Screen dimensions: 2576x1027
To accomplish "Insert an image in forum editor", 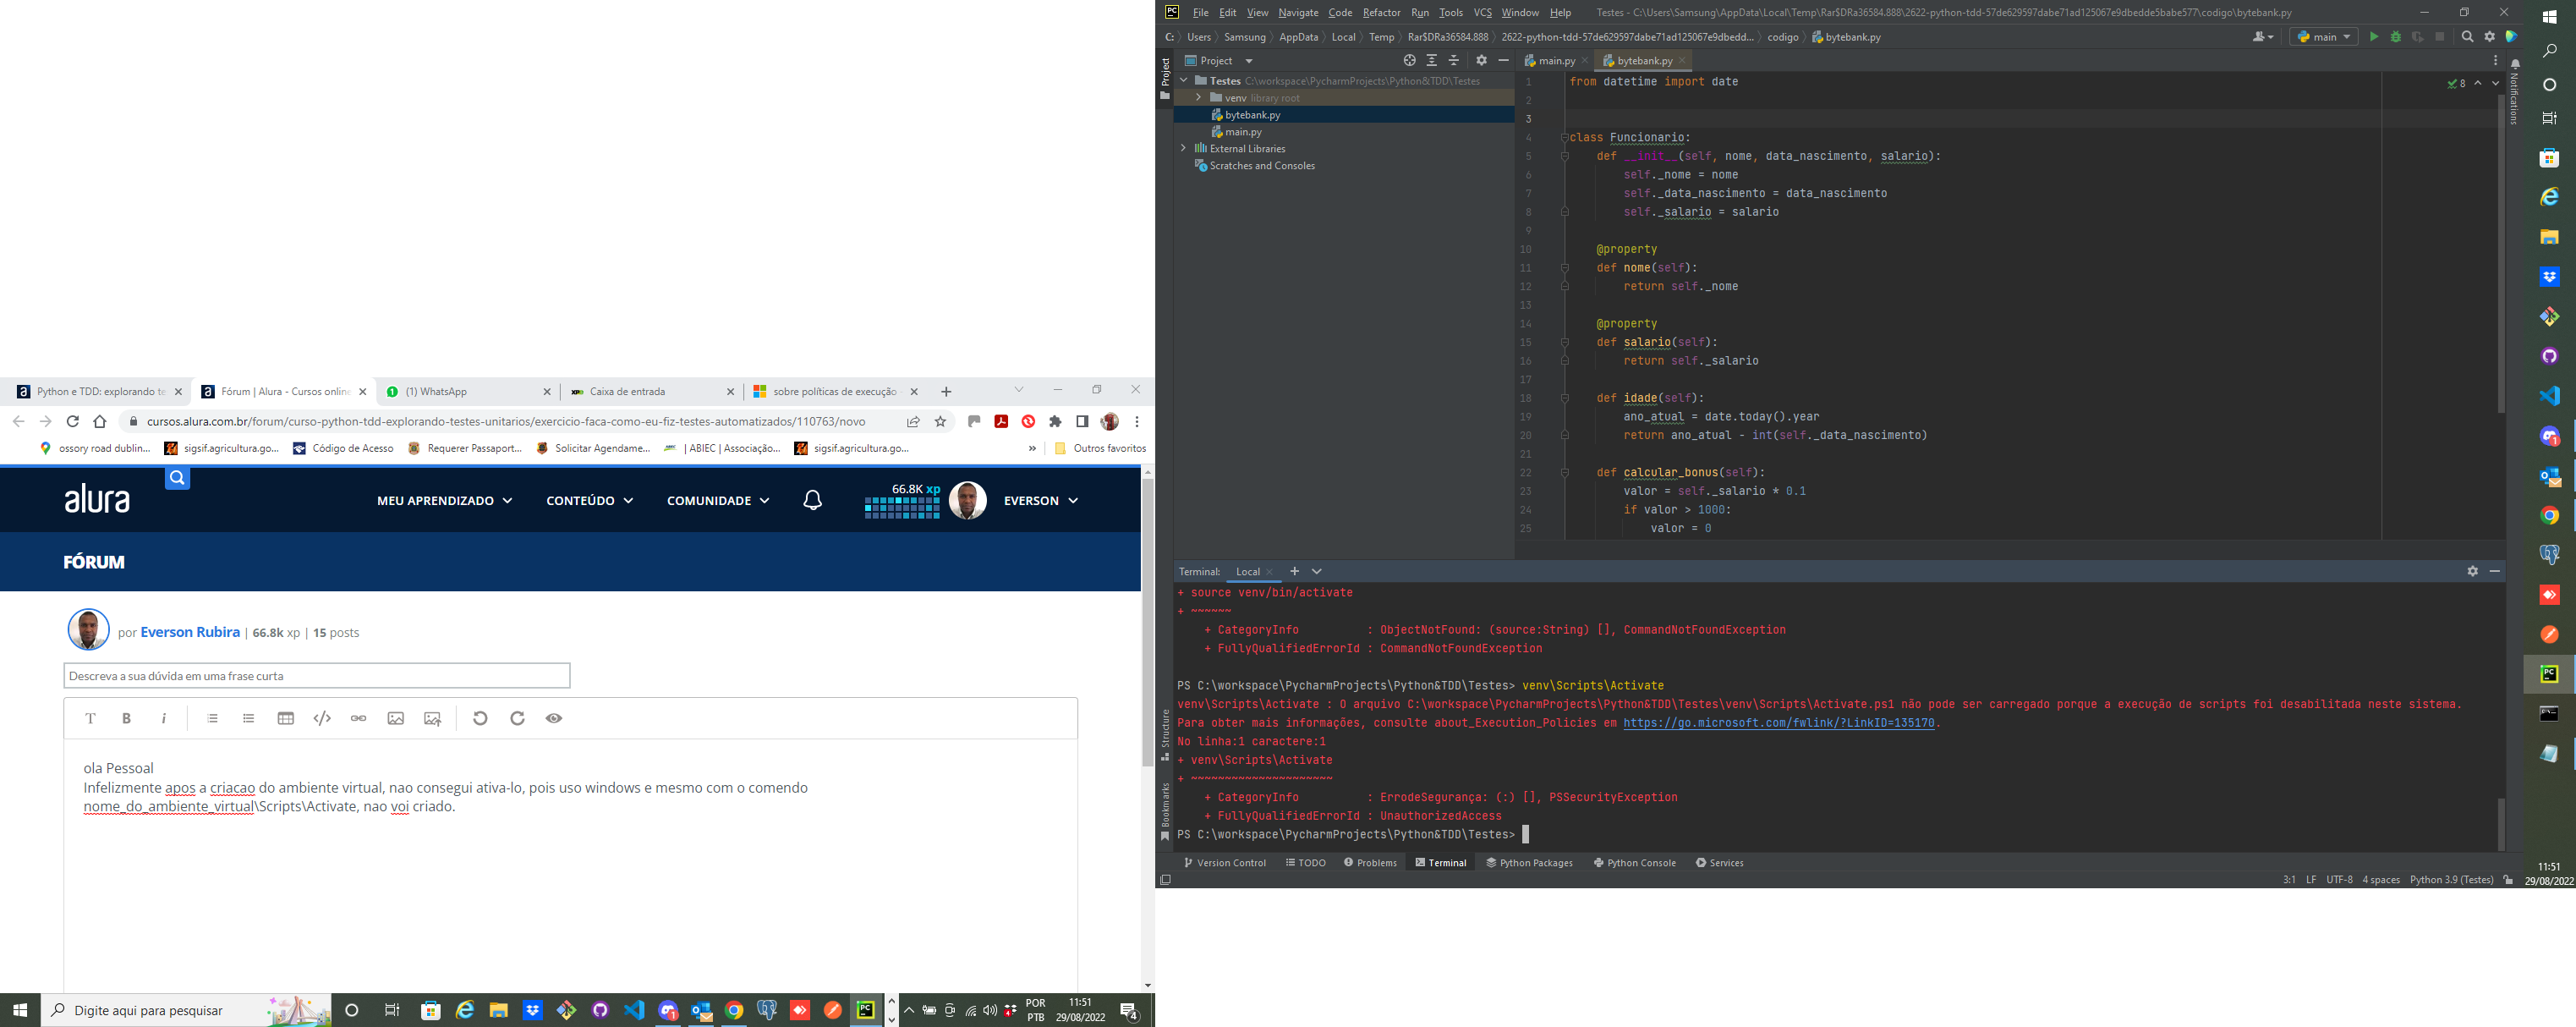I will [395, 718].
